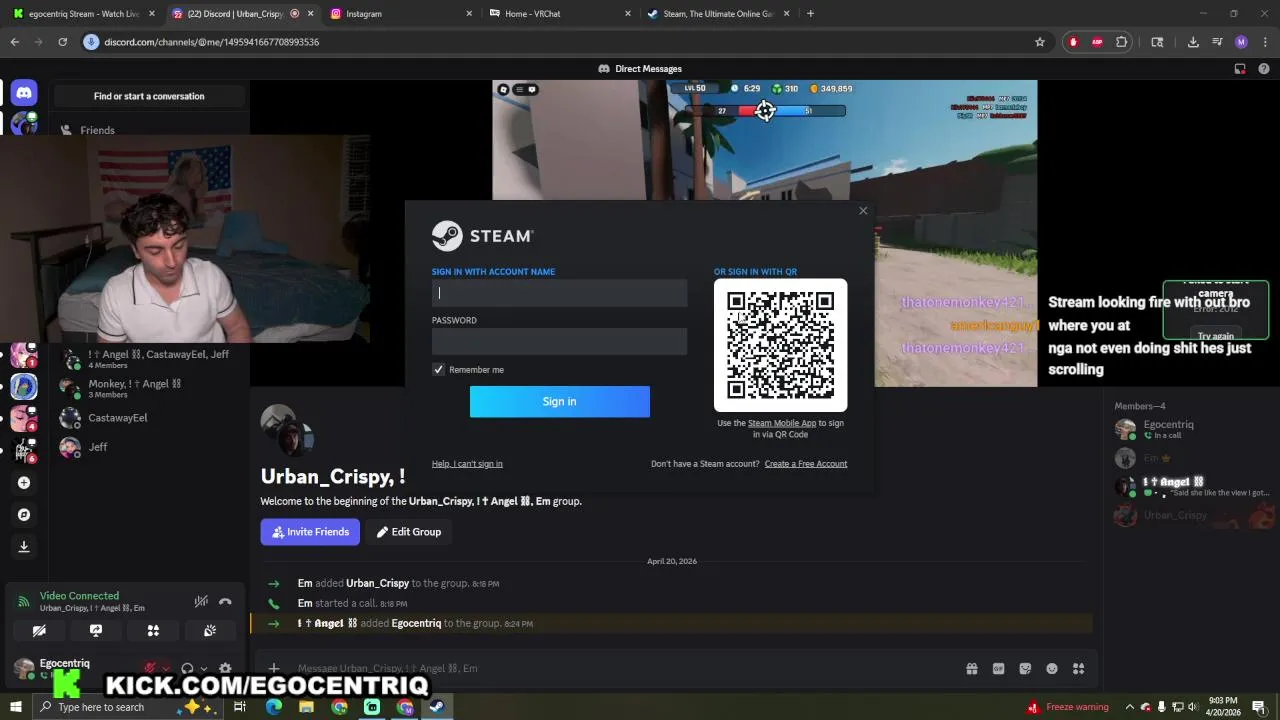Open the CastawayEel direct message

(x=150, y=418)
